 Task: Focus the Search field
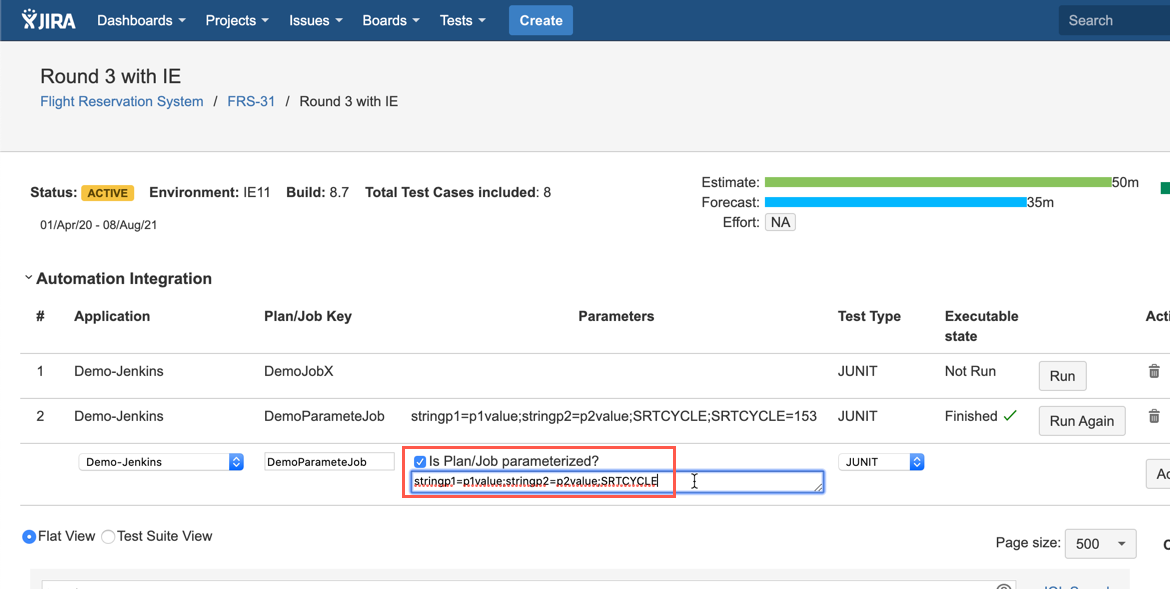tap(1114, 20)
